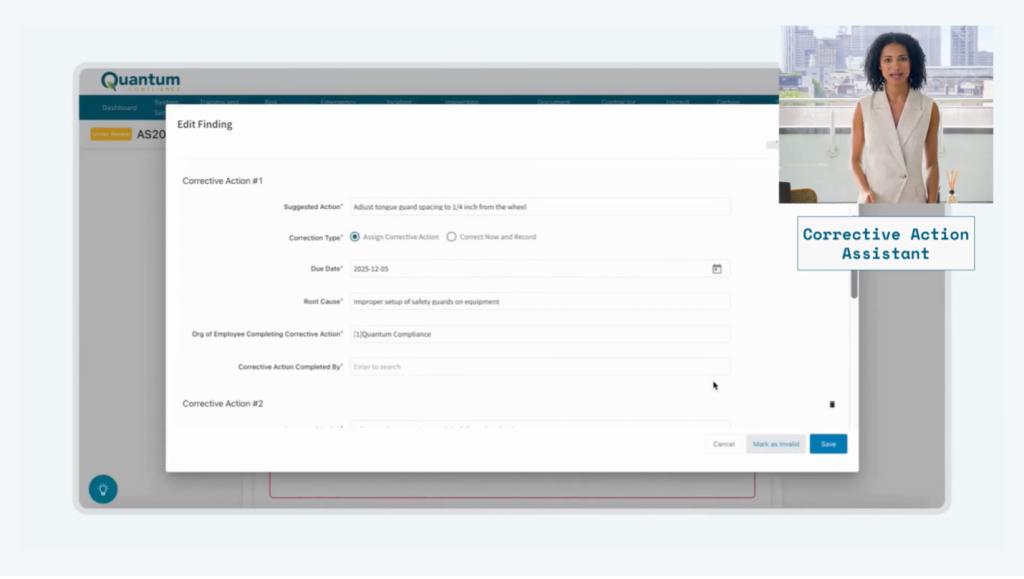The height and width of the screenshot is (579, 1024).
Task: Click the presenter video thumbnail
Action: pyautogui.click(x=885, y=115)
